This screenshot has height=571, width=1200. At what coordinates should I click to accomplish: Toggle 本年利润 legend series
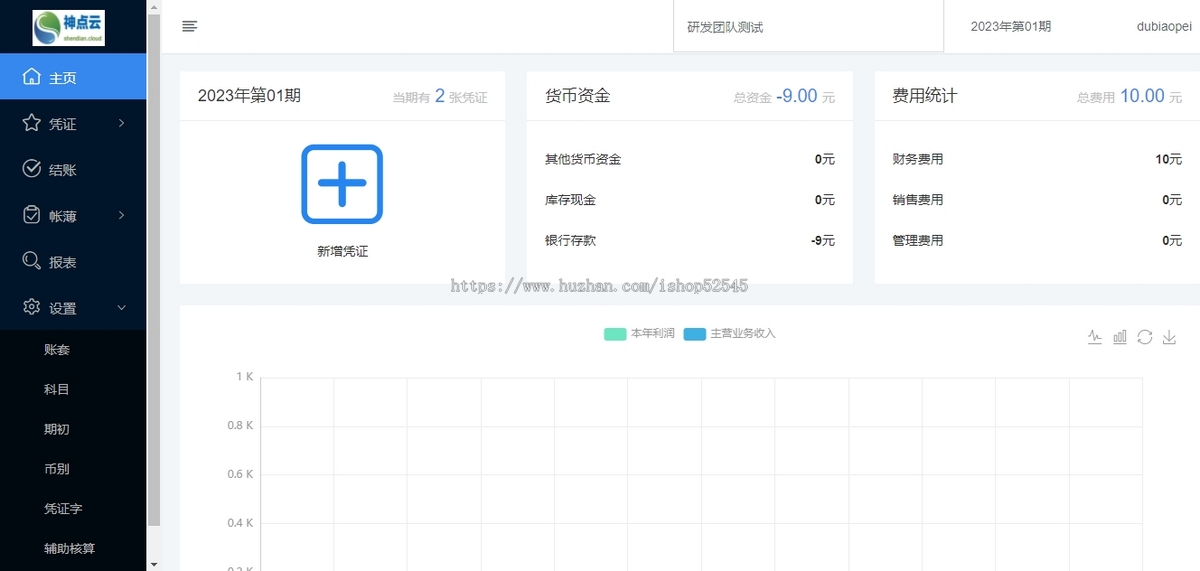coord(639,333)
